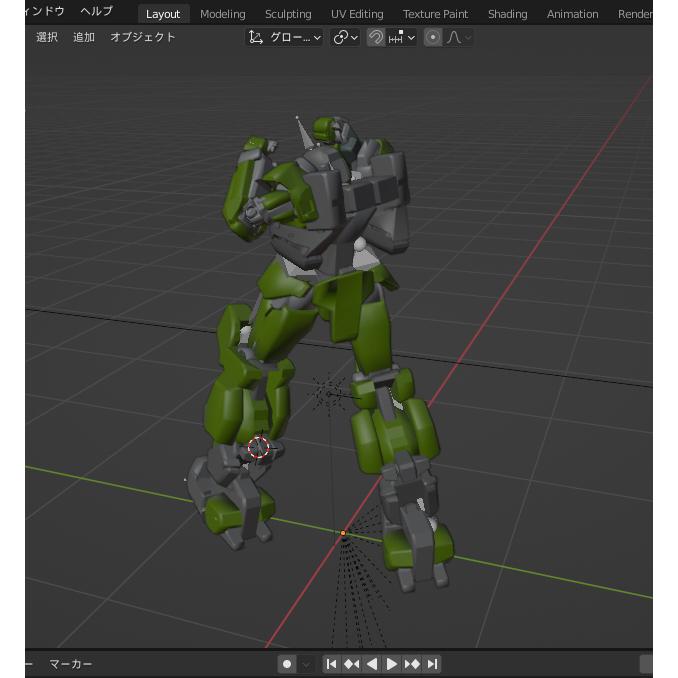Toggle the snap magnet icon
The width and height of the screenshot is (678, 678).
[376, 38]
